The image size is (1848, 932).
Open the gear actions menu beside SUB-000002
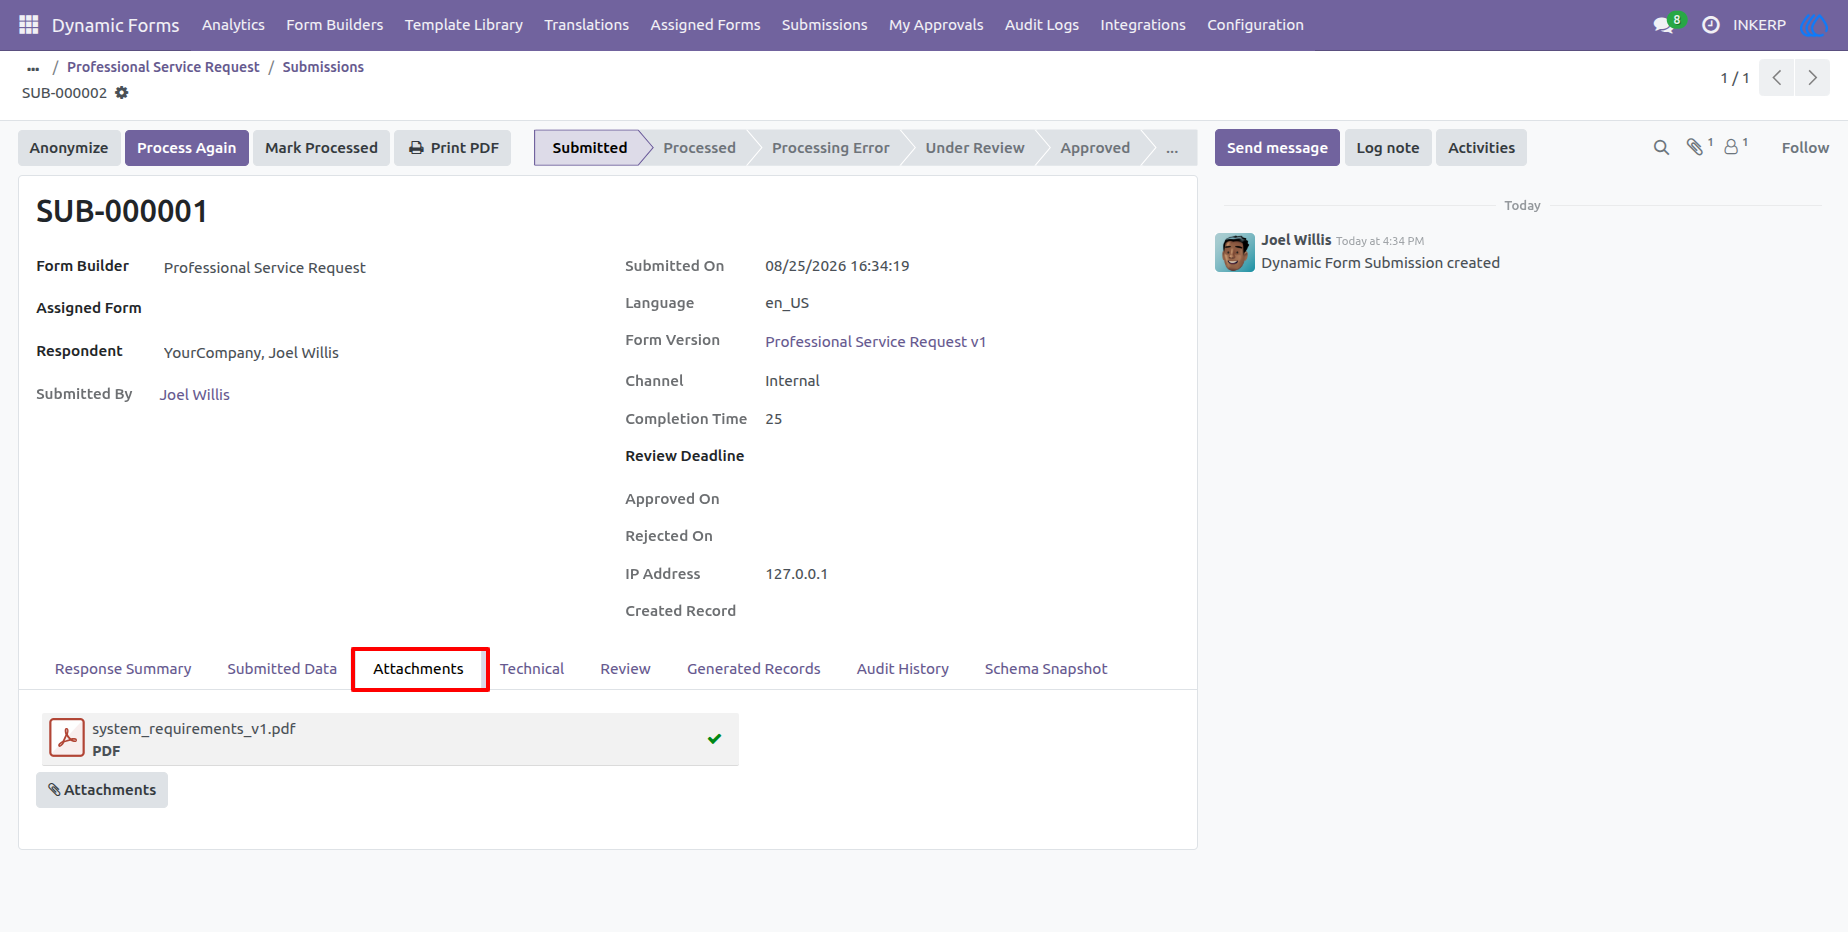click(x=122, y=93)
